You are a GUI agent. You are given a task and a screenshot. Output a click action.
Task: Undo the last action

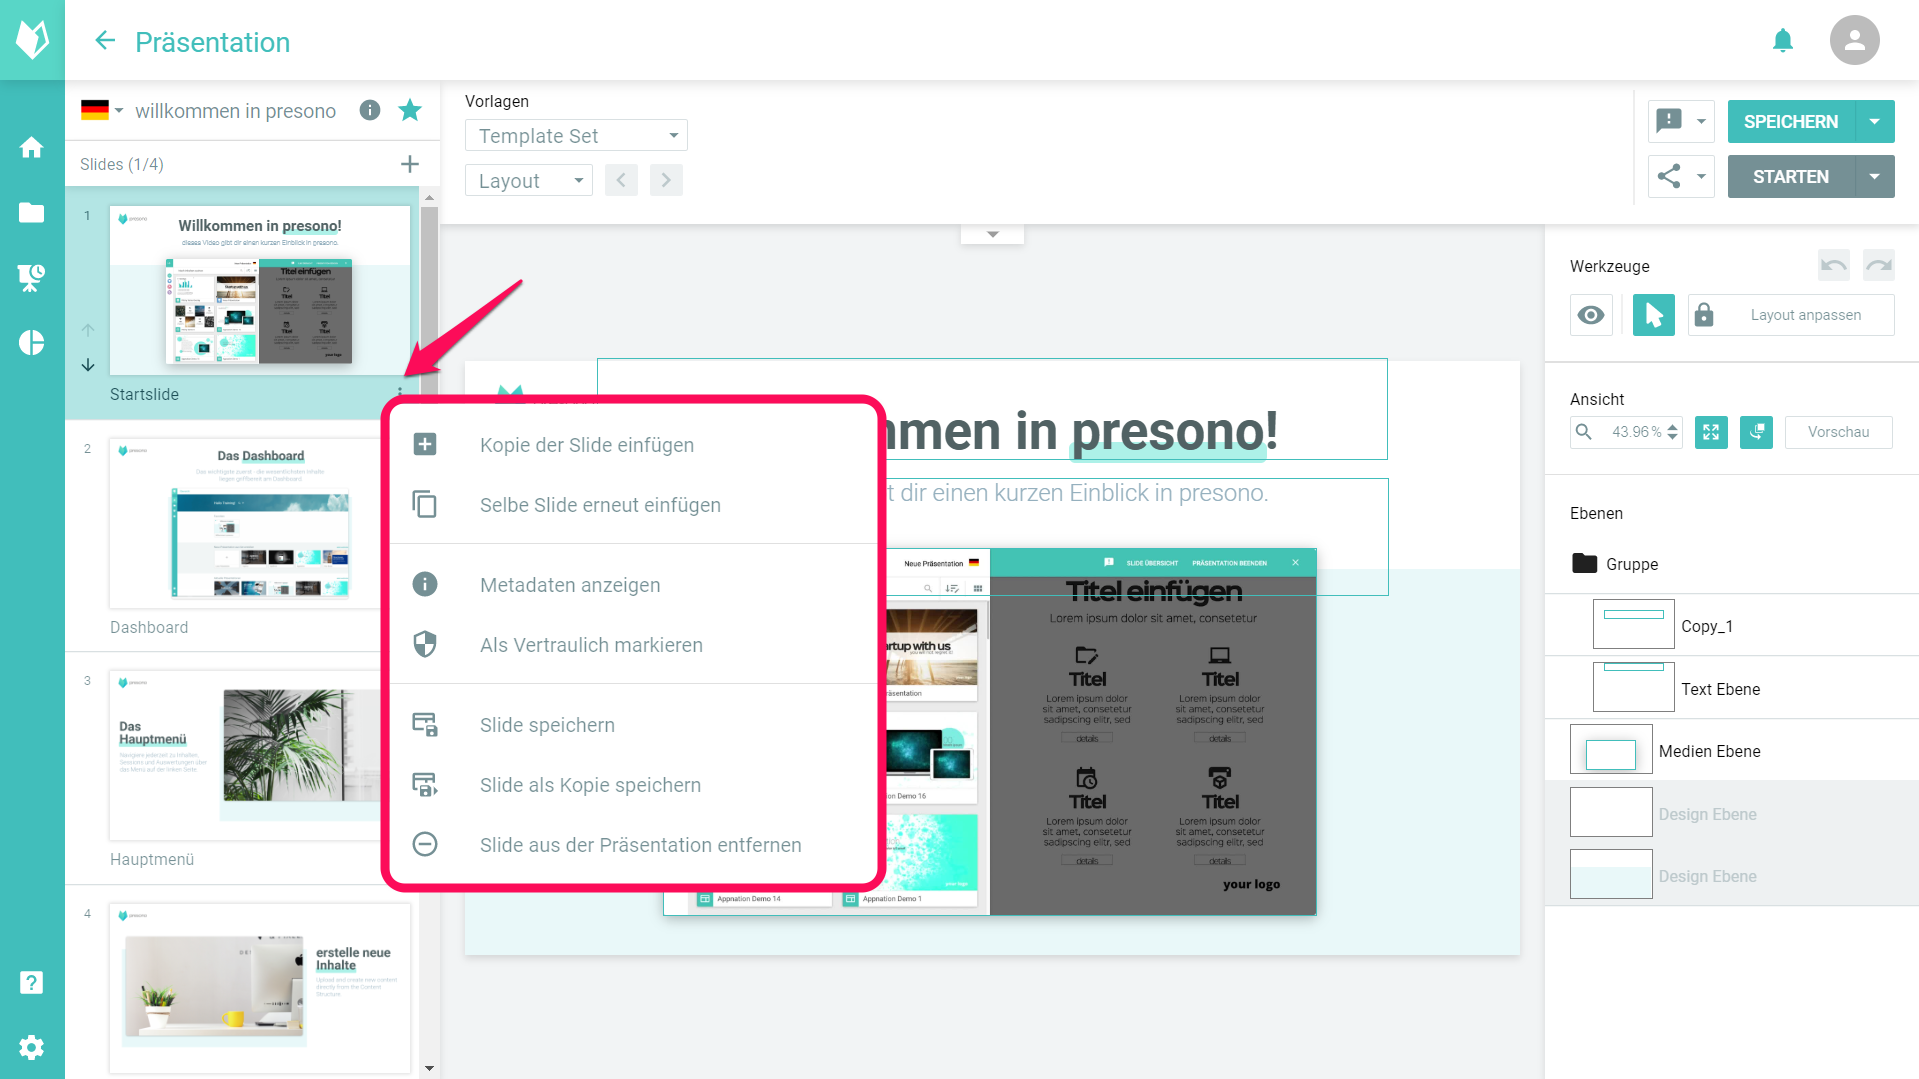[x=1834, y=265]
